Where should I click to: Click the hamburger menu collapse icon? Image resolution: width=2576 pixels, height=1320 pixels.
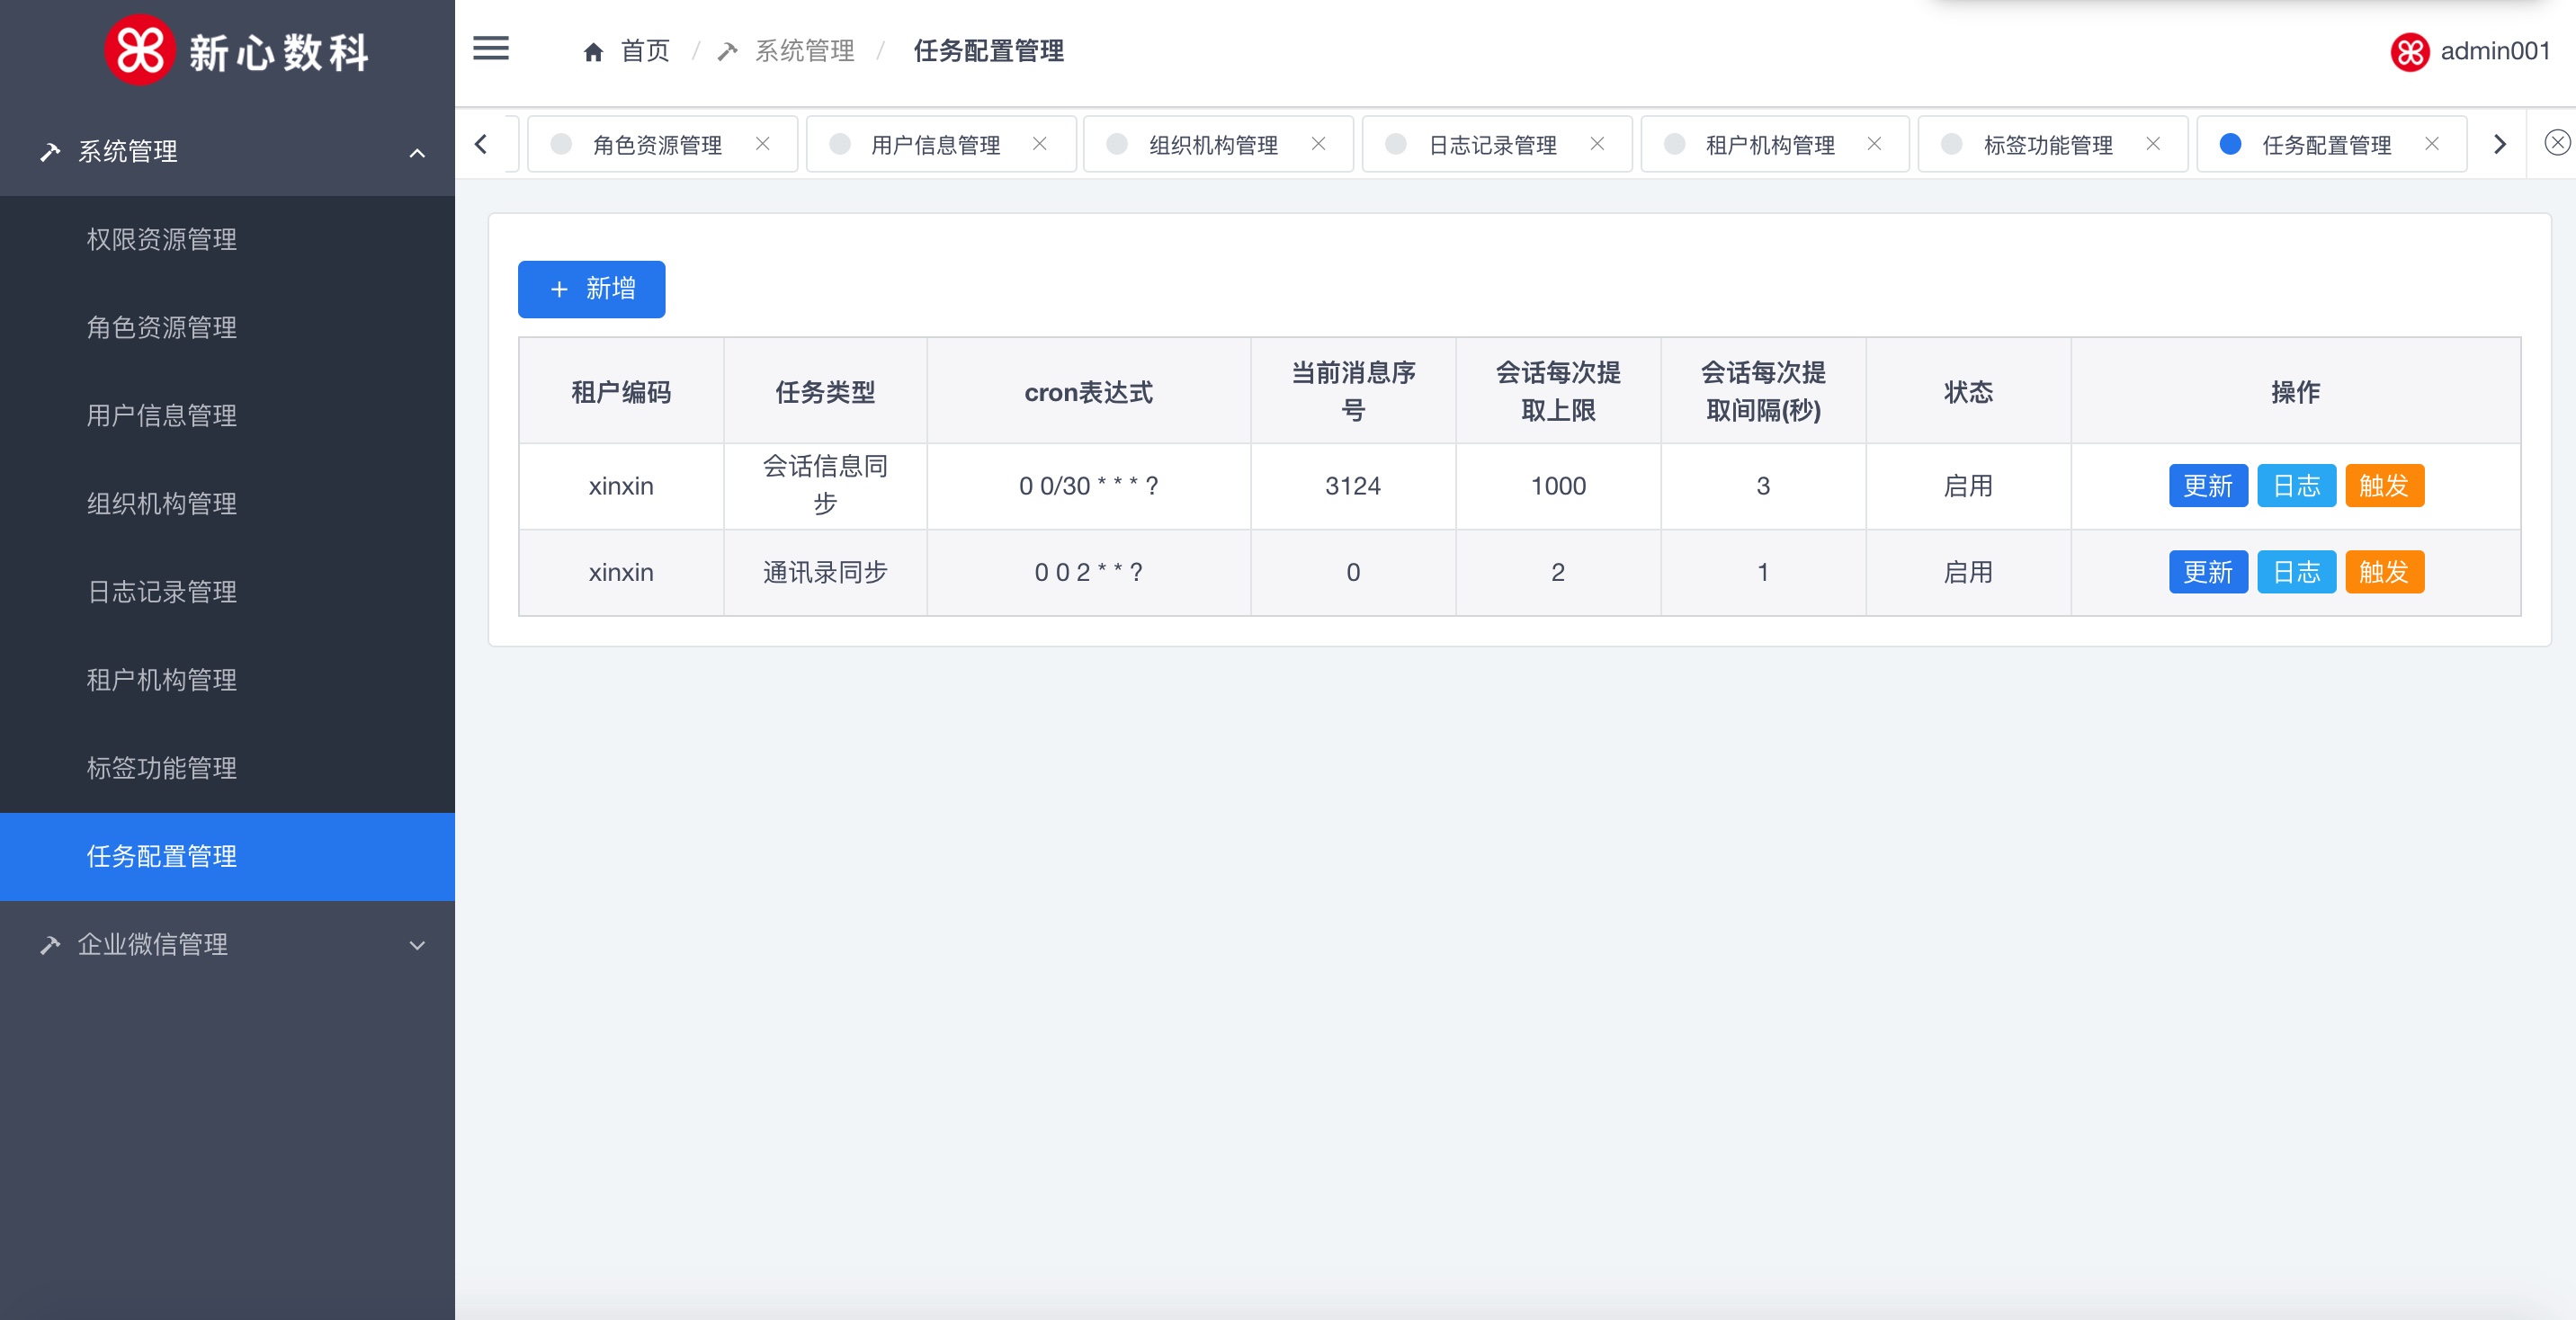(490, 49)
